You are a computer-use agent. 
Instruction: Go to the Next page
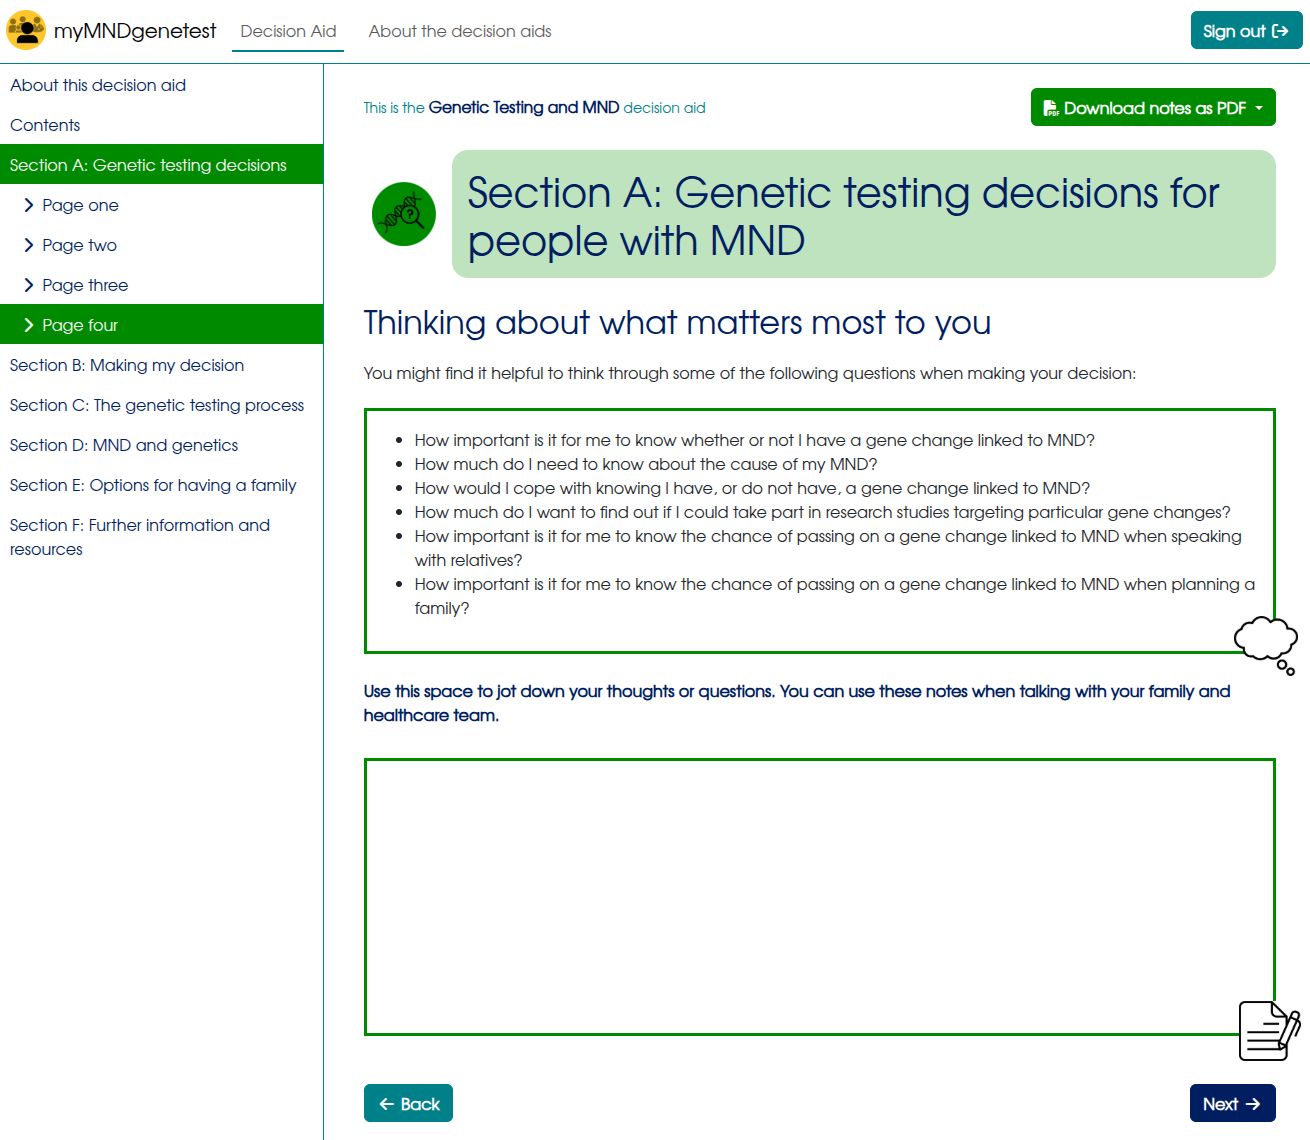point(1232,1104)
